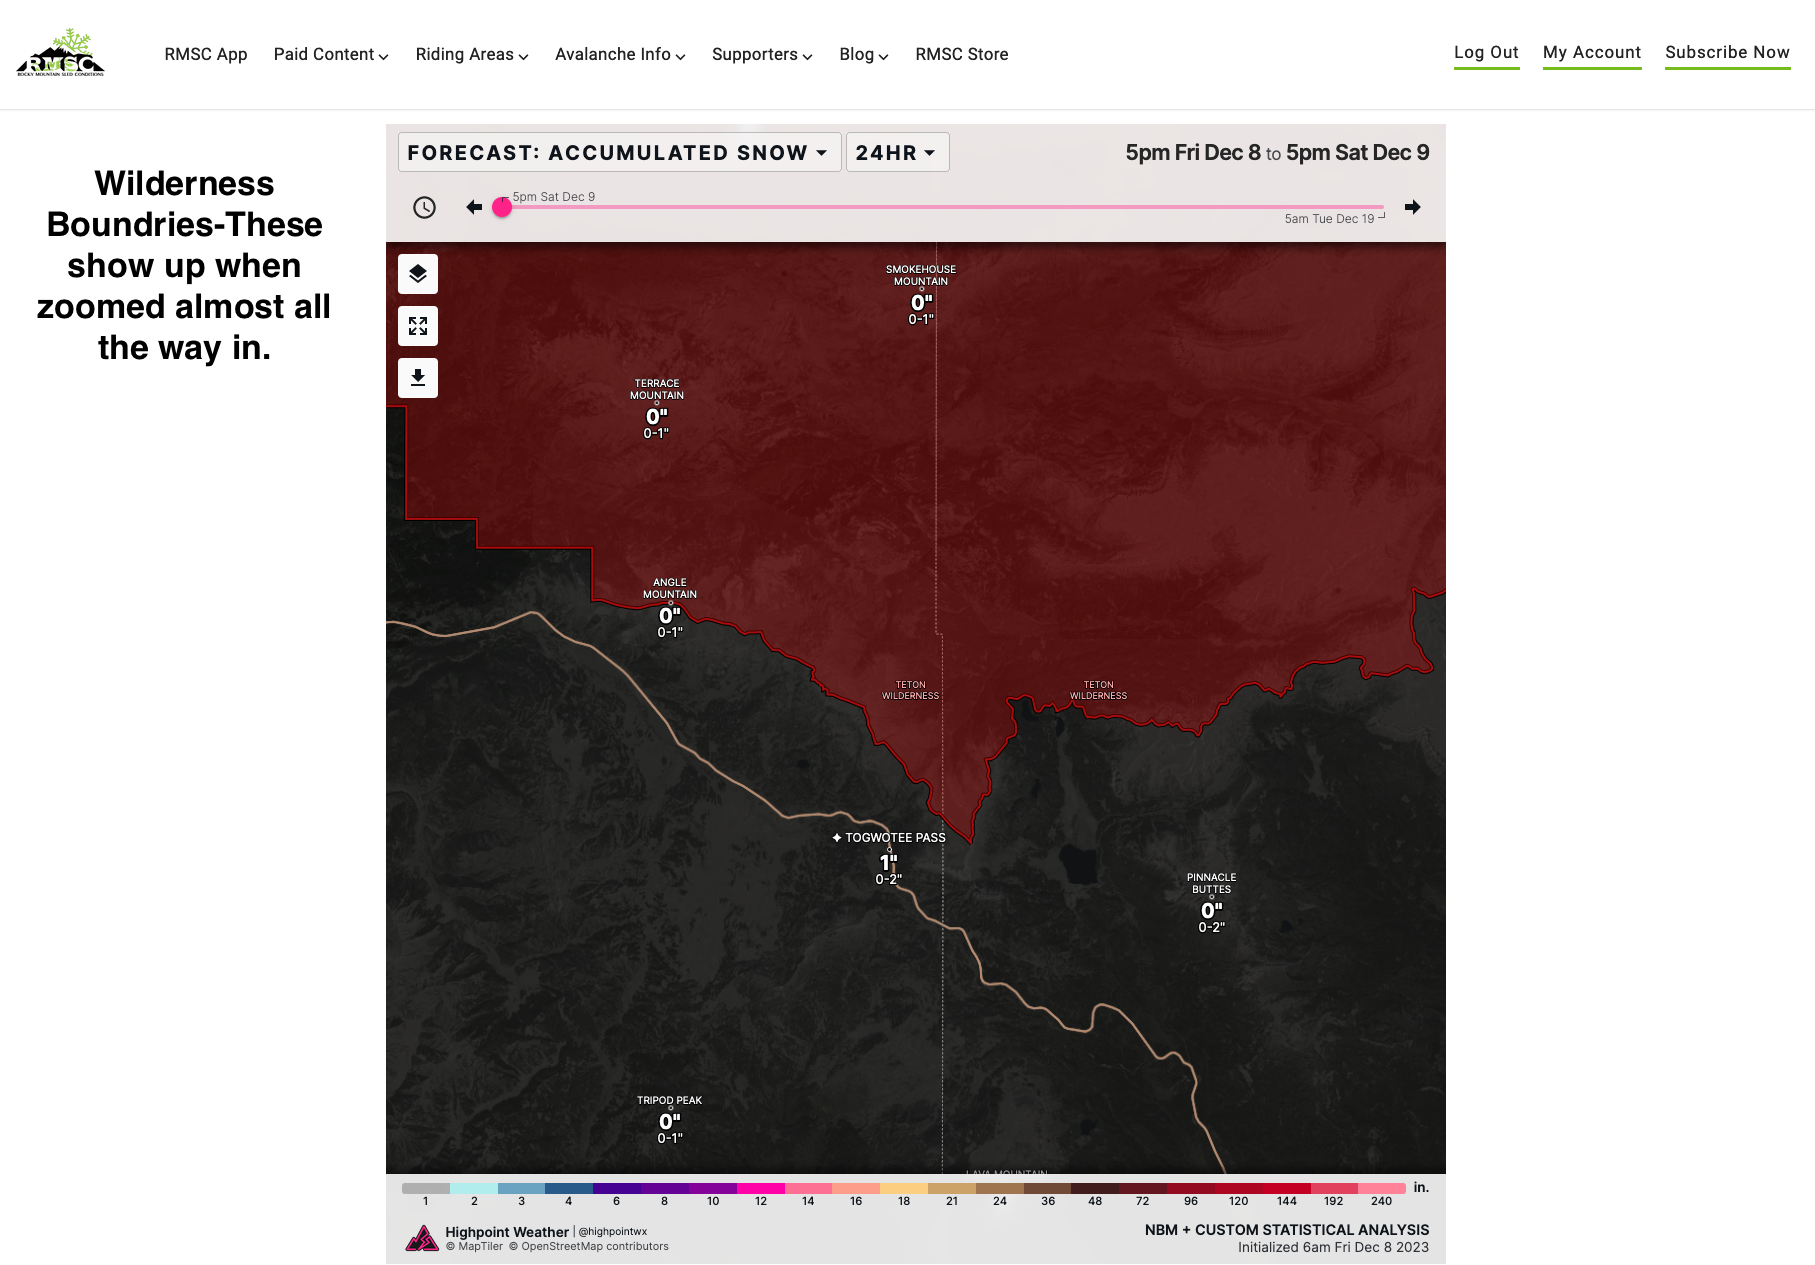Click Log Out in the header
The width and height of the screenshot is (1815, 1265).
[1486, 52]
